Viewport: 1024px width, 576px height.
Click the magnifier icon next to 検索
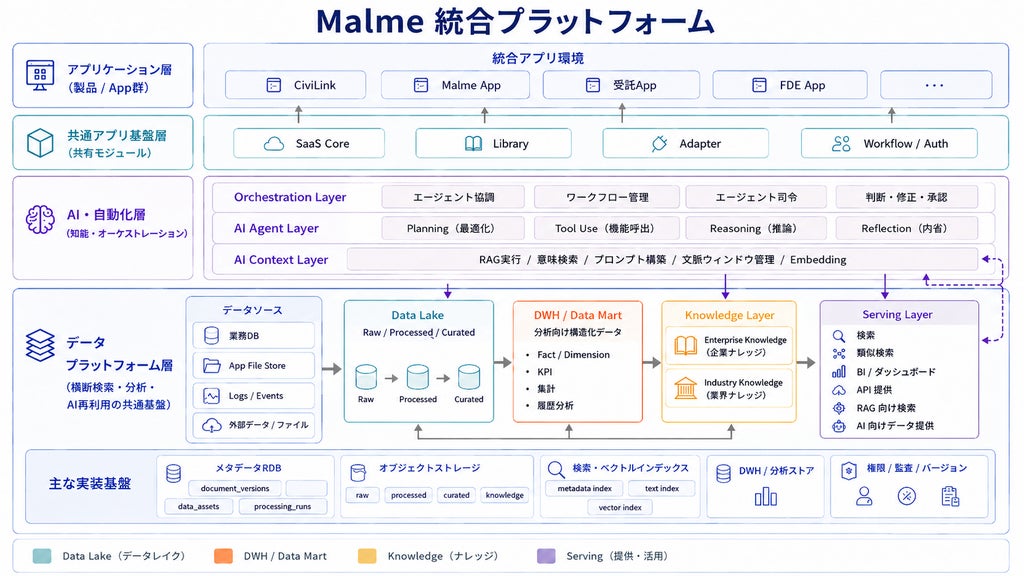(839, 336)
